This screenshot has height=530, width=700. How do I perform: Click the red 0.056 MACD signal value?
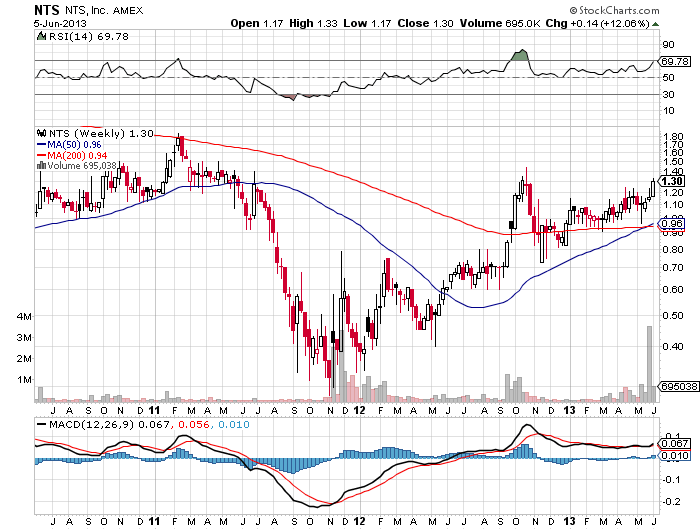[x=194, y=424]
